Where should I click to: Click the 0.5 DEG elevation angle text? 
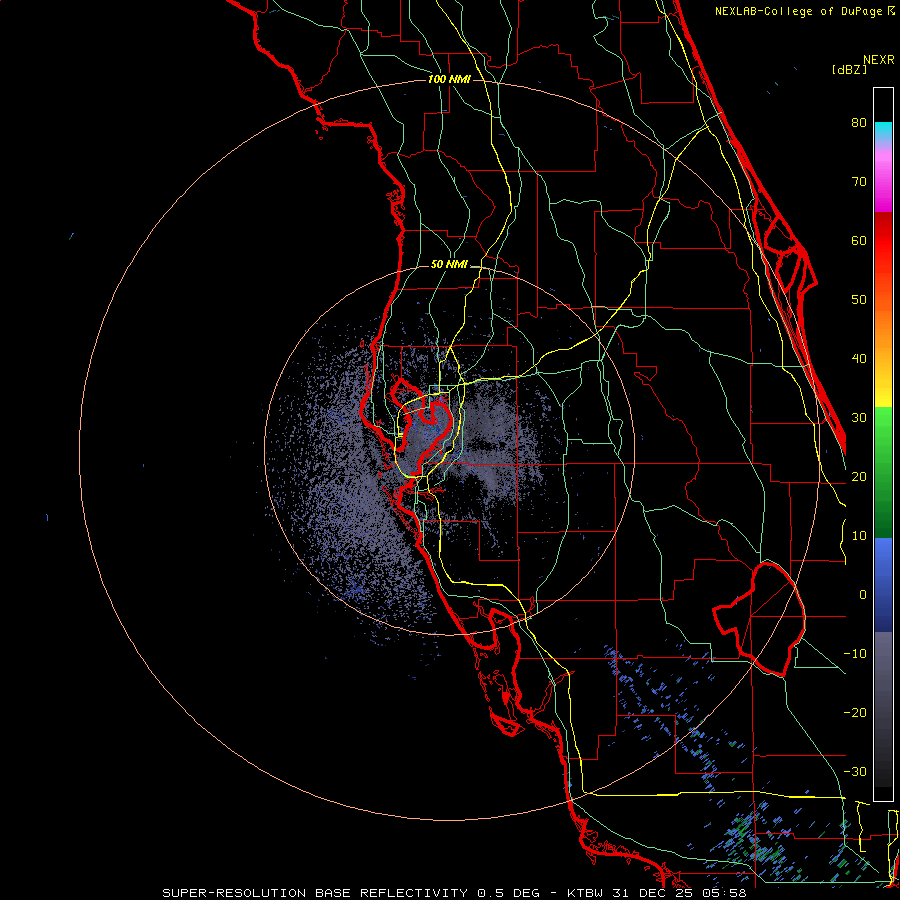(x=508, y=893)
